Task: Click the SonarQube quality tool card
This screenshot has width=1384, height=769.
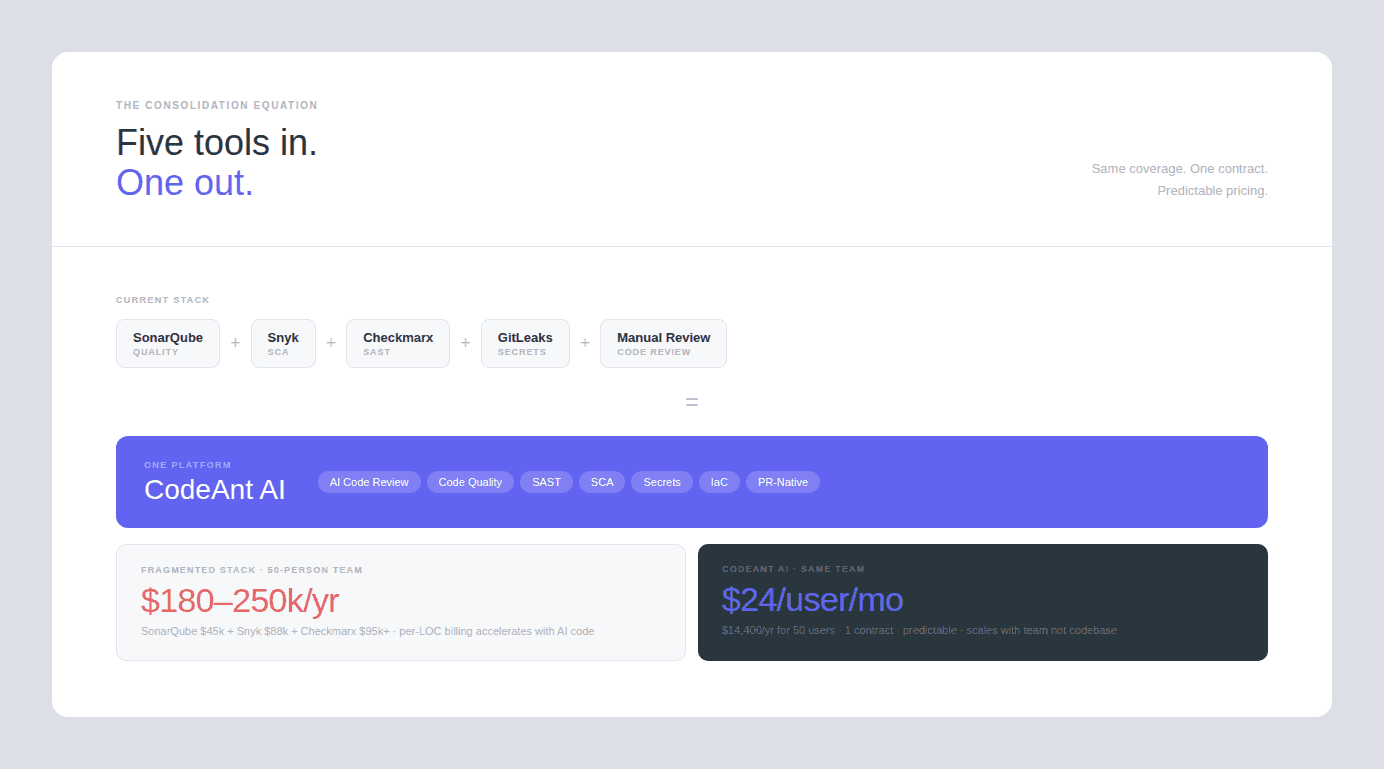Action: pyautogui.click(x=168, y=343)
